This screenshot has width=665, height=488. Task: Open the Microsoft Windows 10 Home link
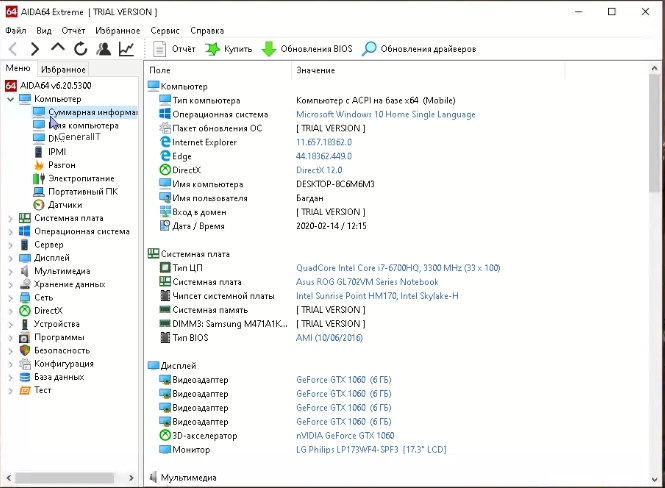click(386, 114)
